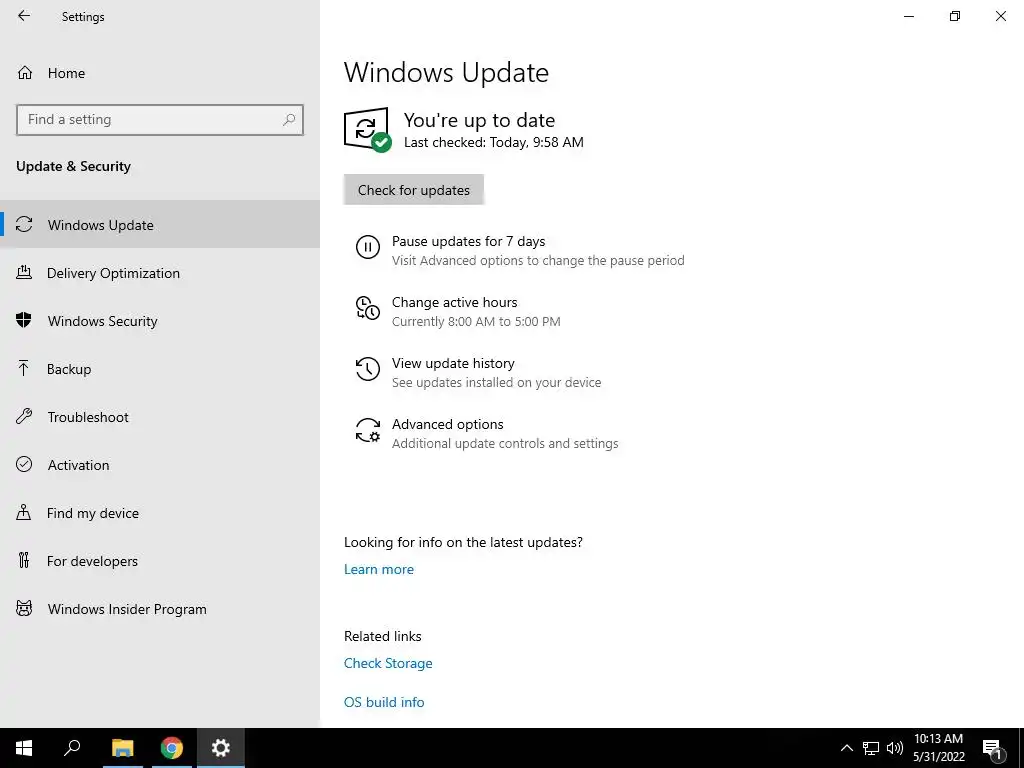Open the Troubleshoot section
The width and height of the screenshot is (1024, 768).
click(x=160, y=417)
